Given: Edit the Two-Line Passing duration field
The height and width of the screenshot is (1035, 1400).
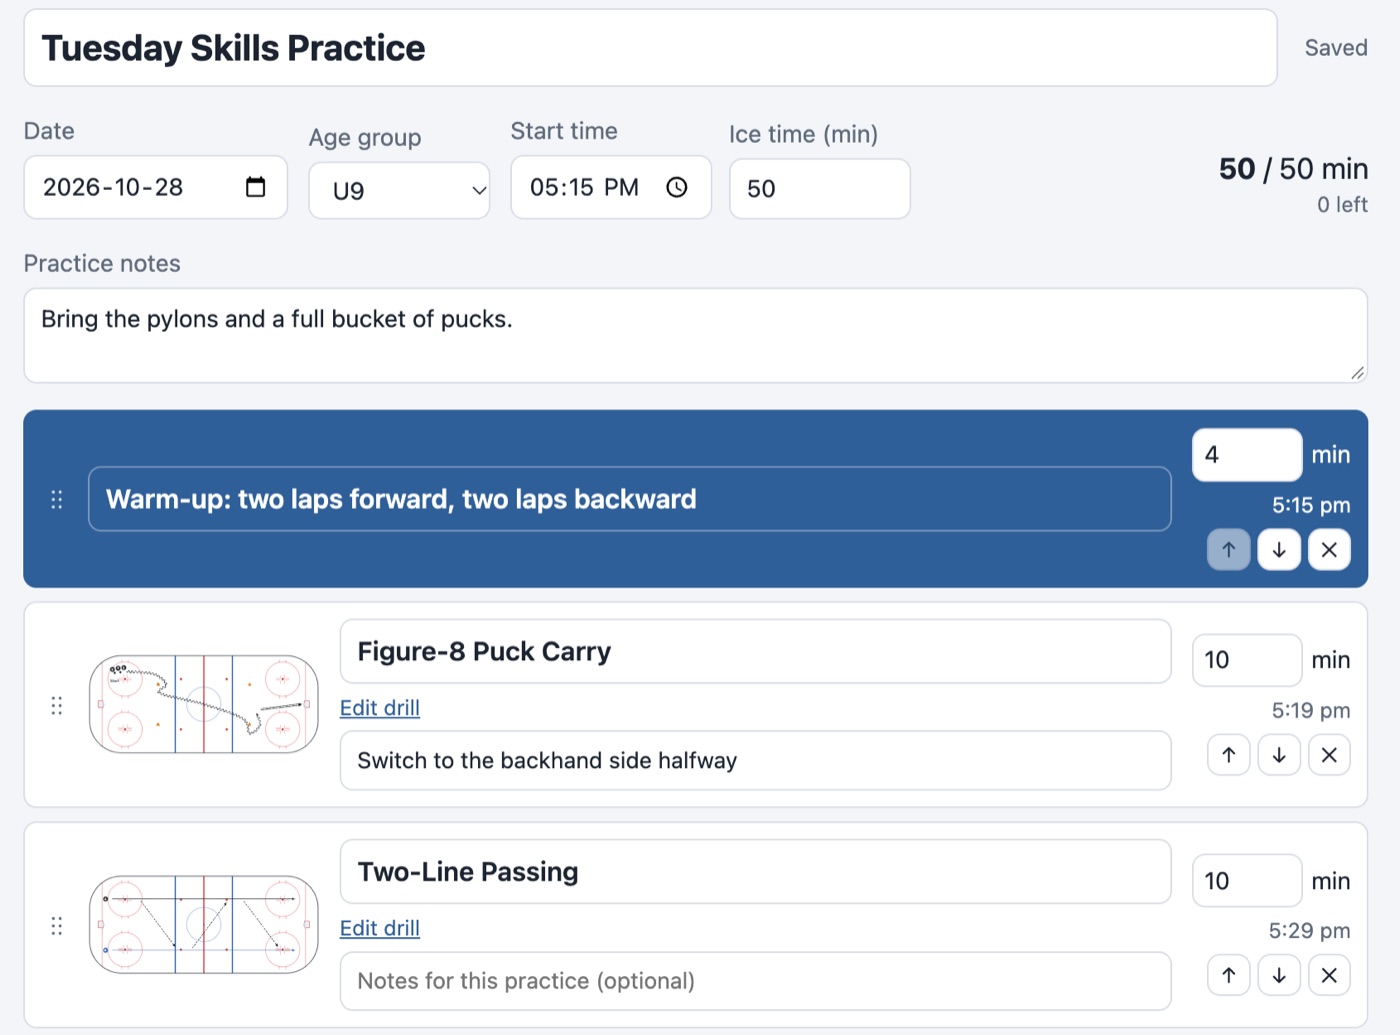Looking at the screenshot, I should pyautogui.click(x=1247, y=881).
